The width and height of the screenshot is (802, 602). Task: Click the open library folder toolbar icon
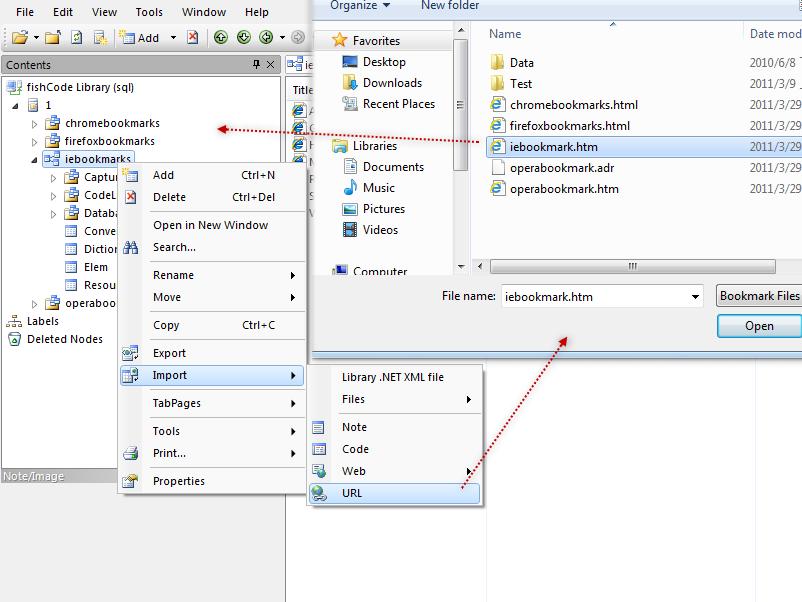(19, 37)
